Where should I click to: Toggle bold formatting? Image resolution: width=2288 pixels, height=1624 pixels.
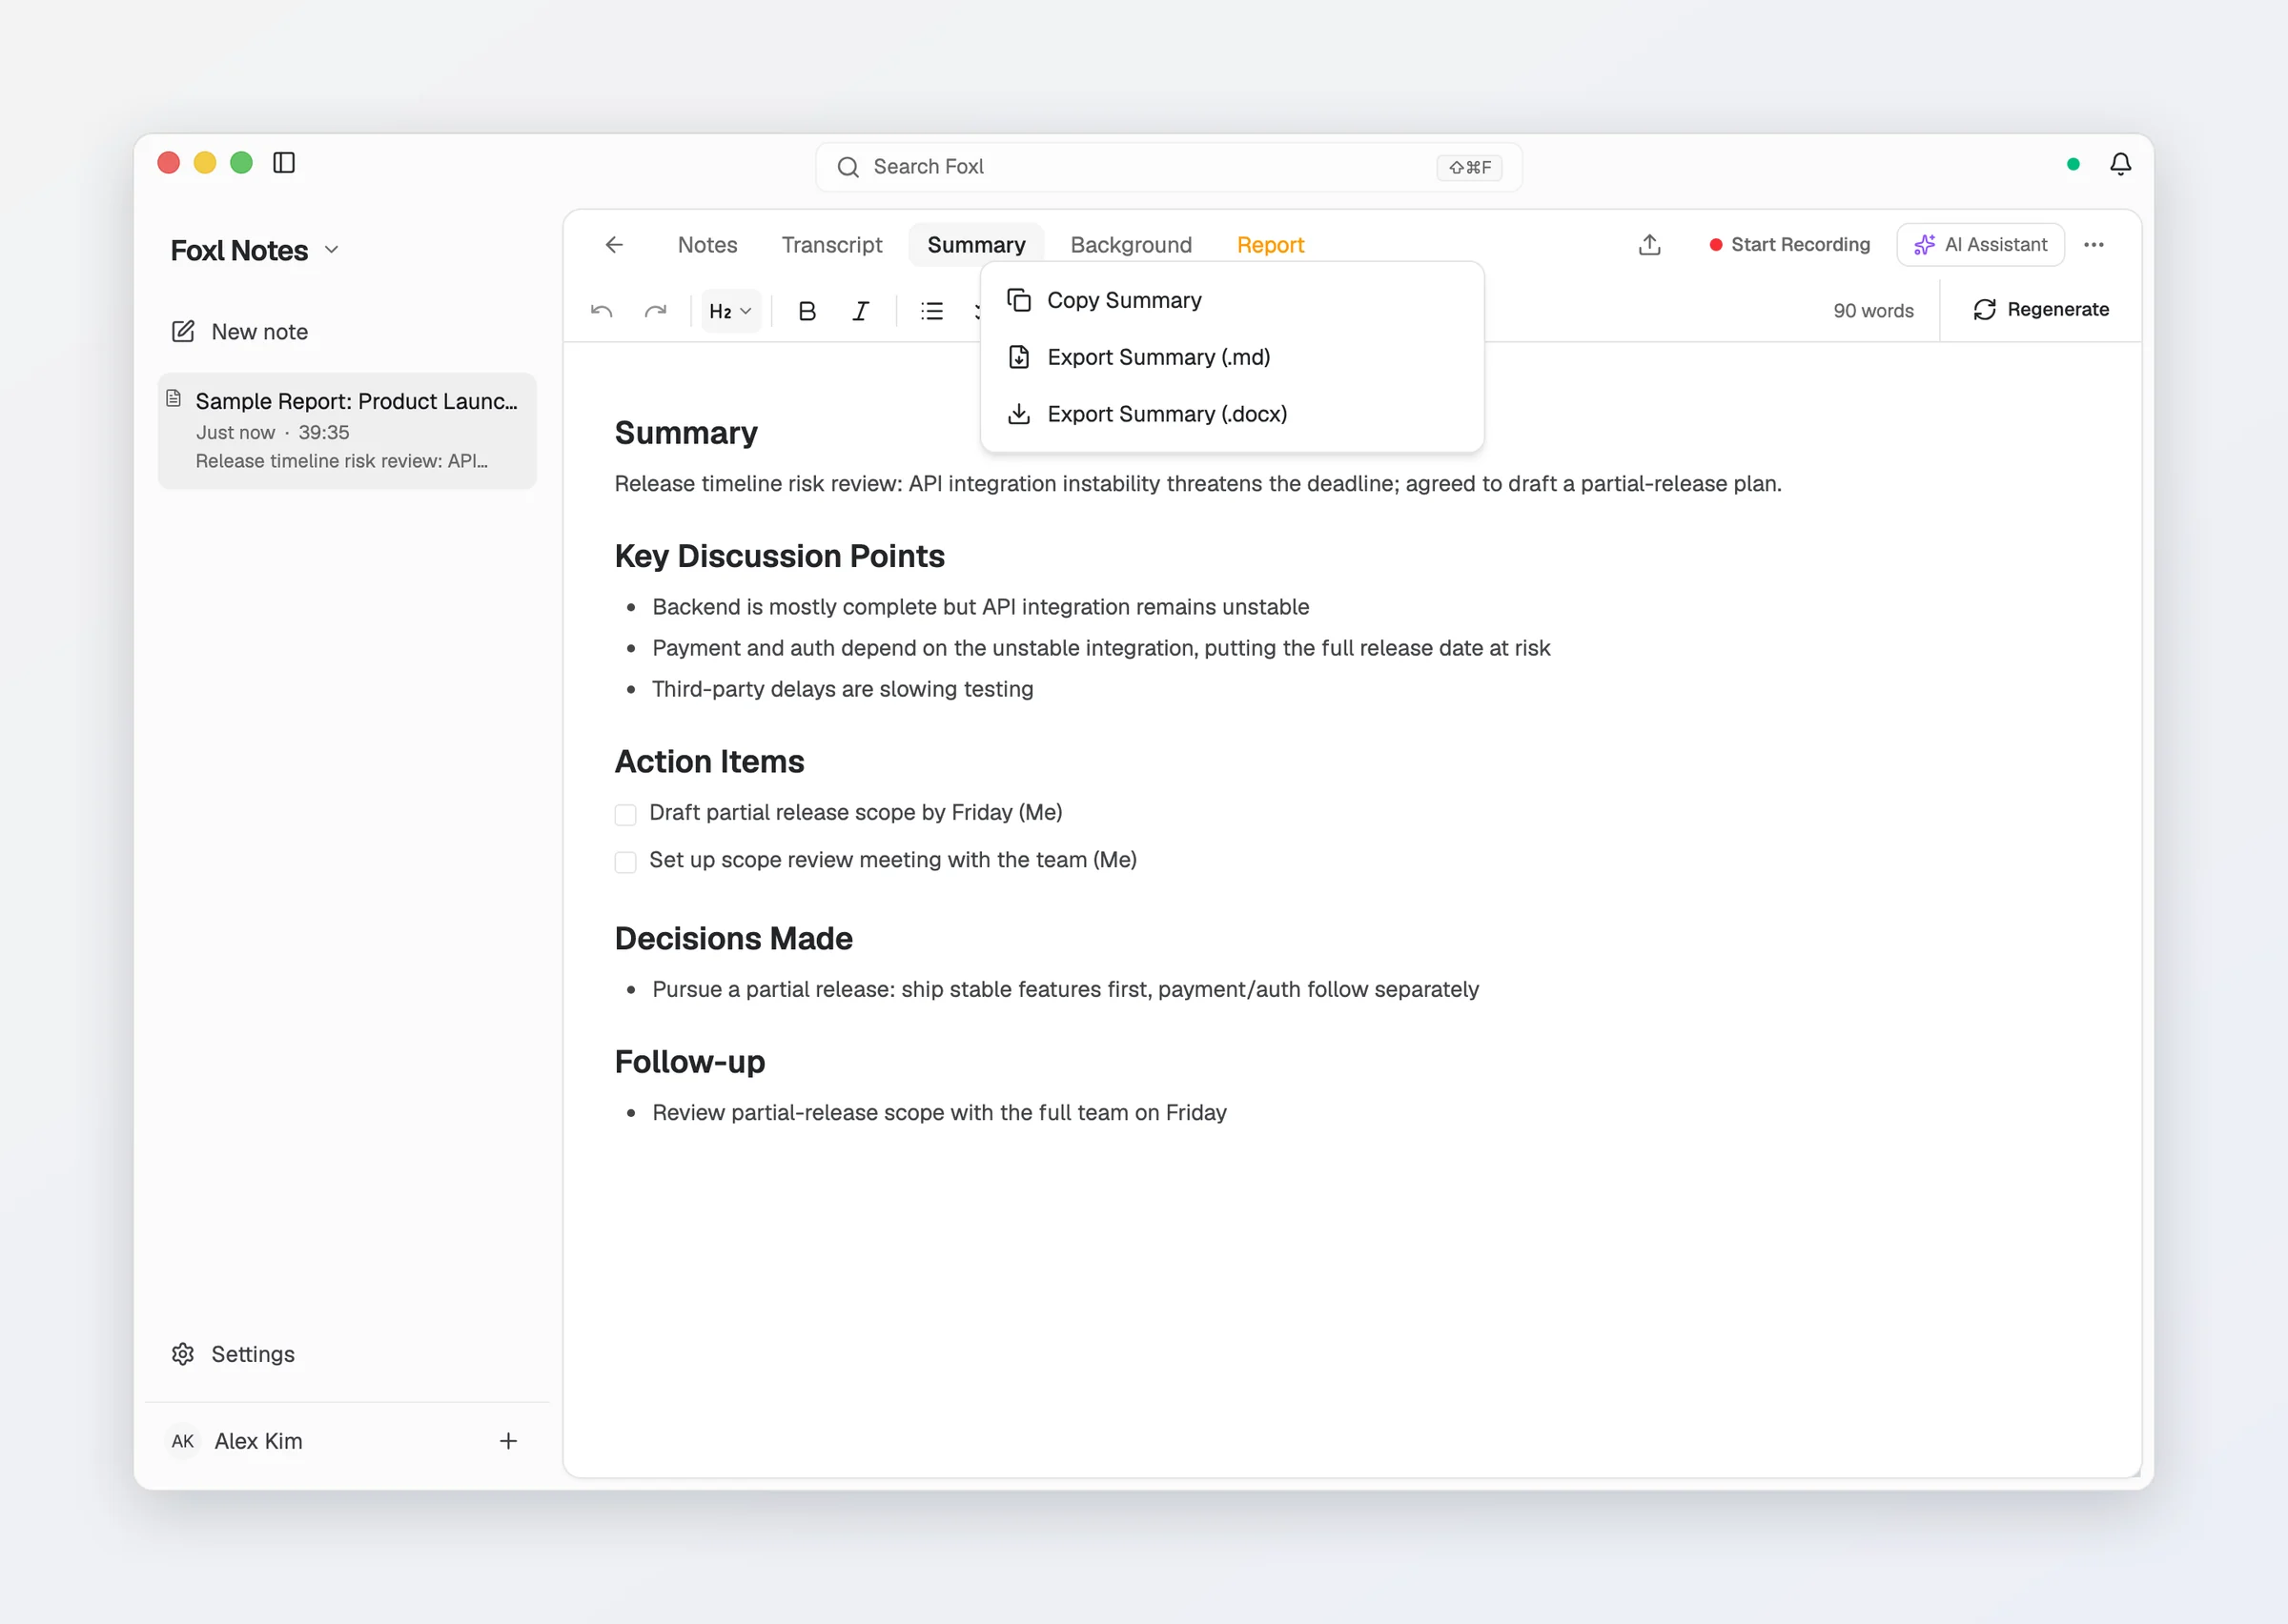coord(807,311)
